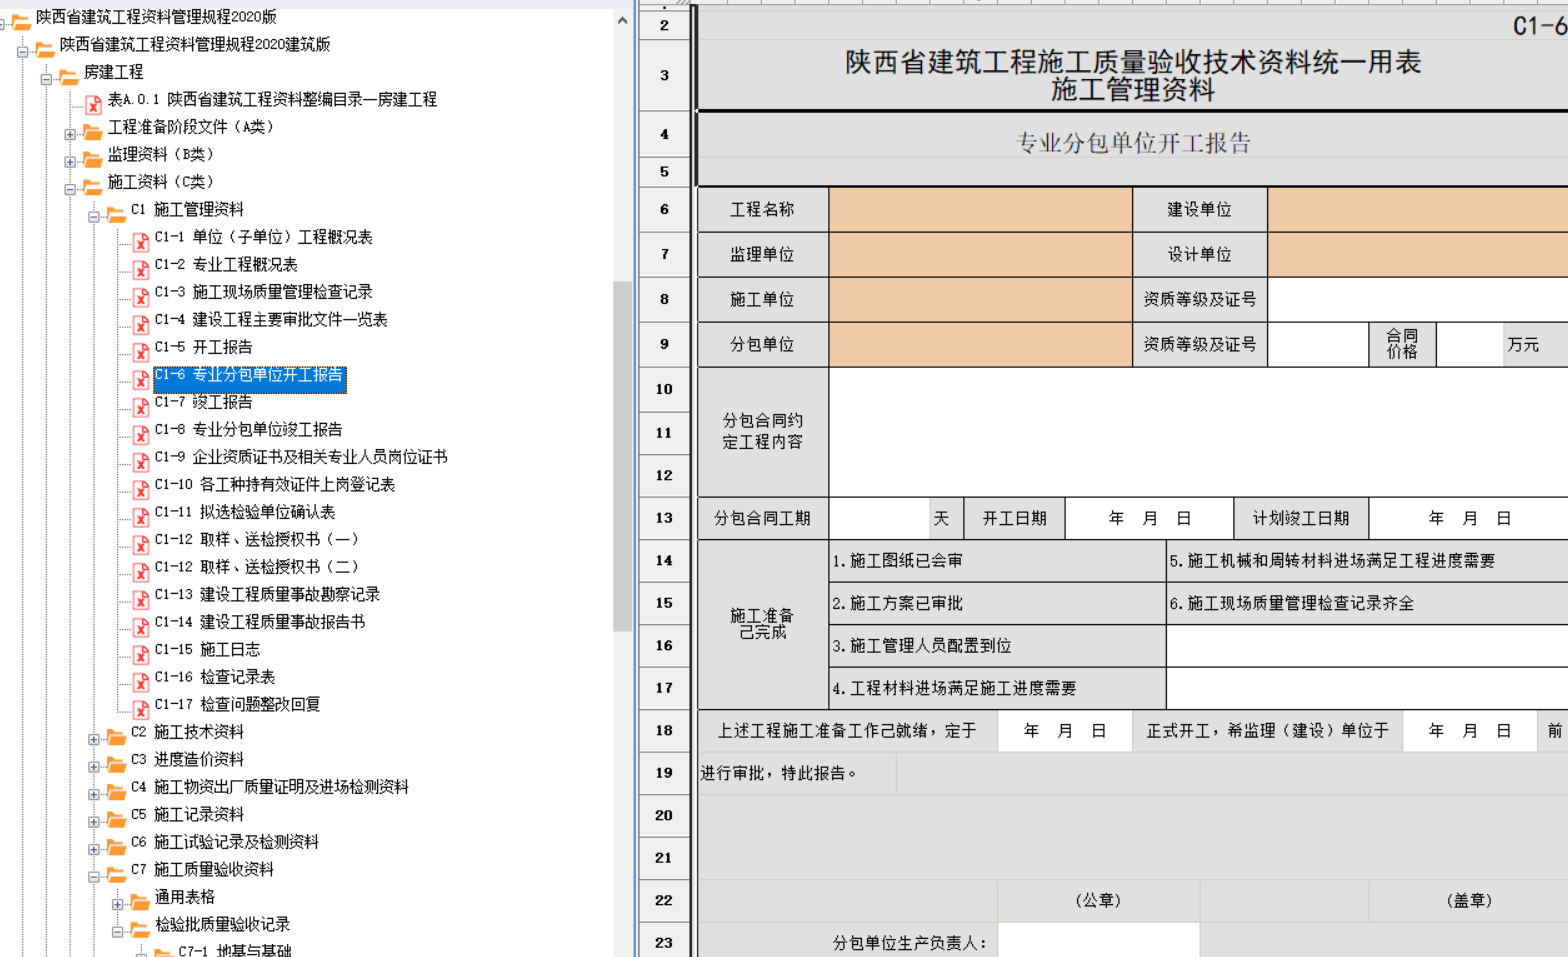This screenshot has width=1568, height=957.
Task: Select 陕西省建筑工程资料管理规程2020建筑版 node
Action: [x=194, y=44]
